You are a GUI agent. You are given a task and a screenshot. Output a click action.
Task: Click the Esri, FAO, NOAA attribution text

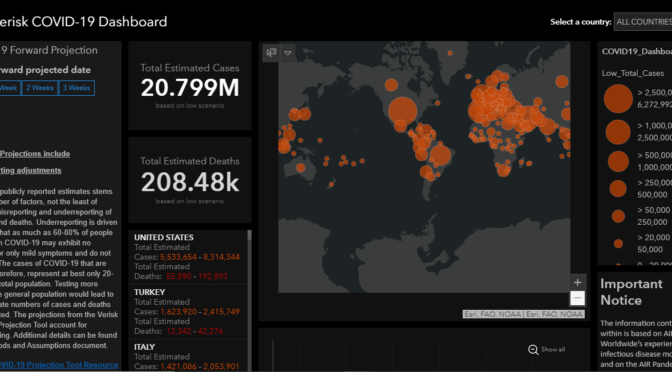pos(523,314)
